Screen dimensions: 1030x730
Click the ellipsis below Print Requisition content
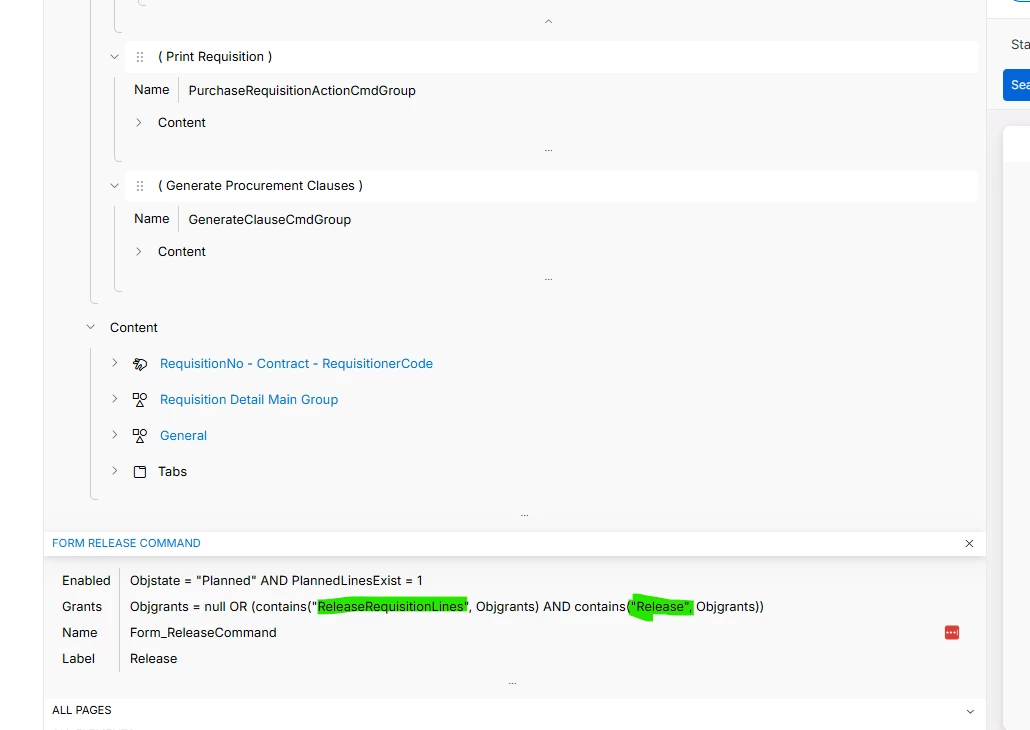coord(549,150)
